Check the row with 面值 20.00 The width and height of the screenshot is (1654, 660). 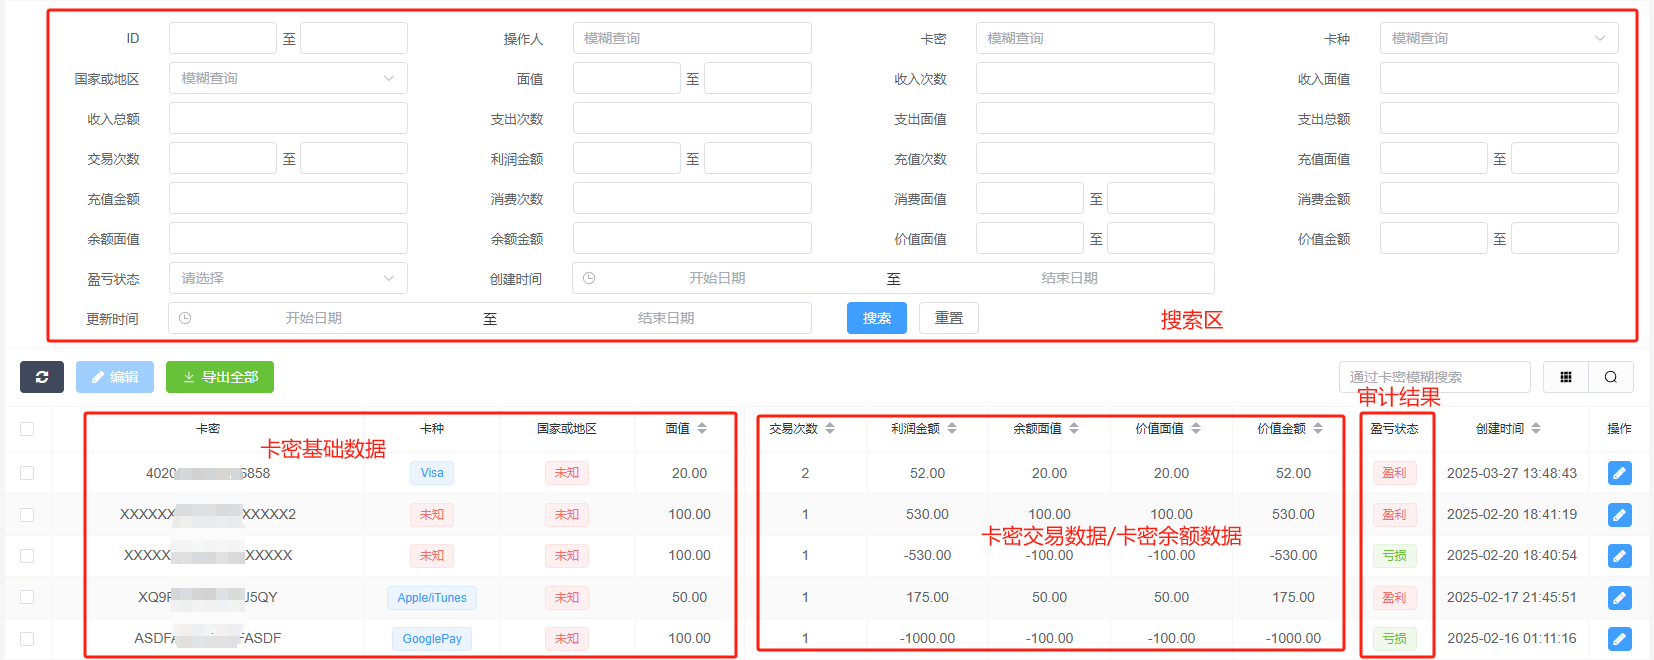click(x=27, y=473)
